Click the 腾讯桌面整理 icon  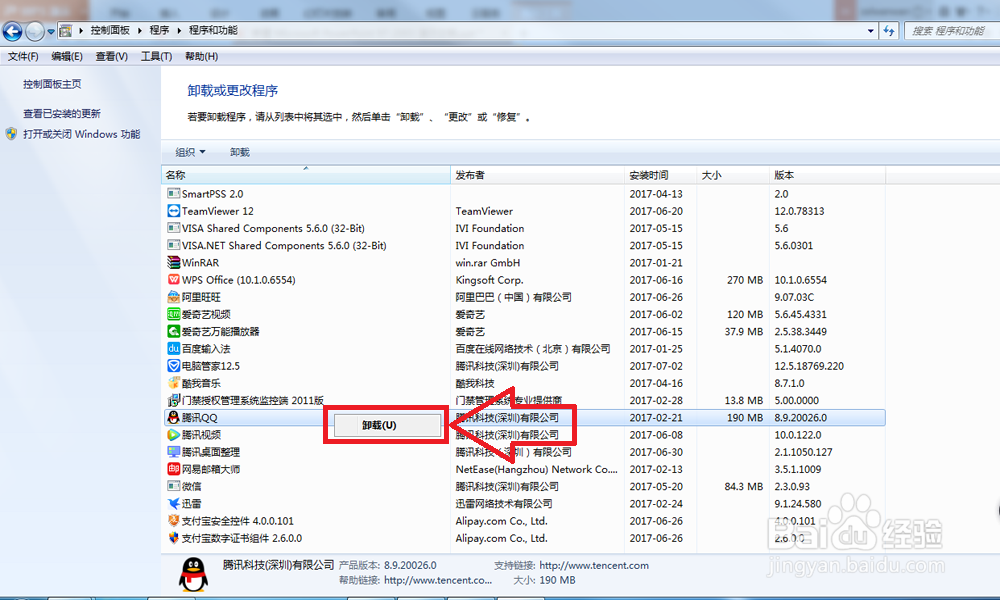tap(173, 452)
